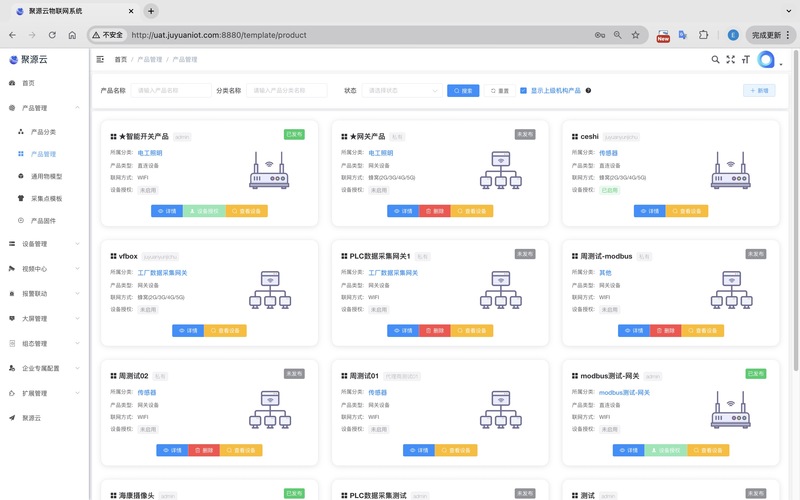Expand the 设备管理 sidebar menu
The width and height of the screenshot is (800, 500).
(x=44, y=244)
